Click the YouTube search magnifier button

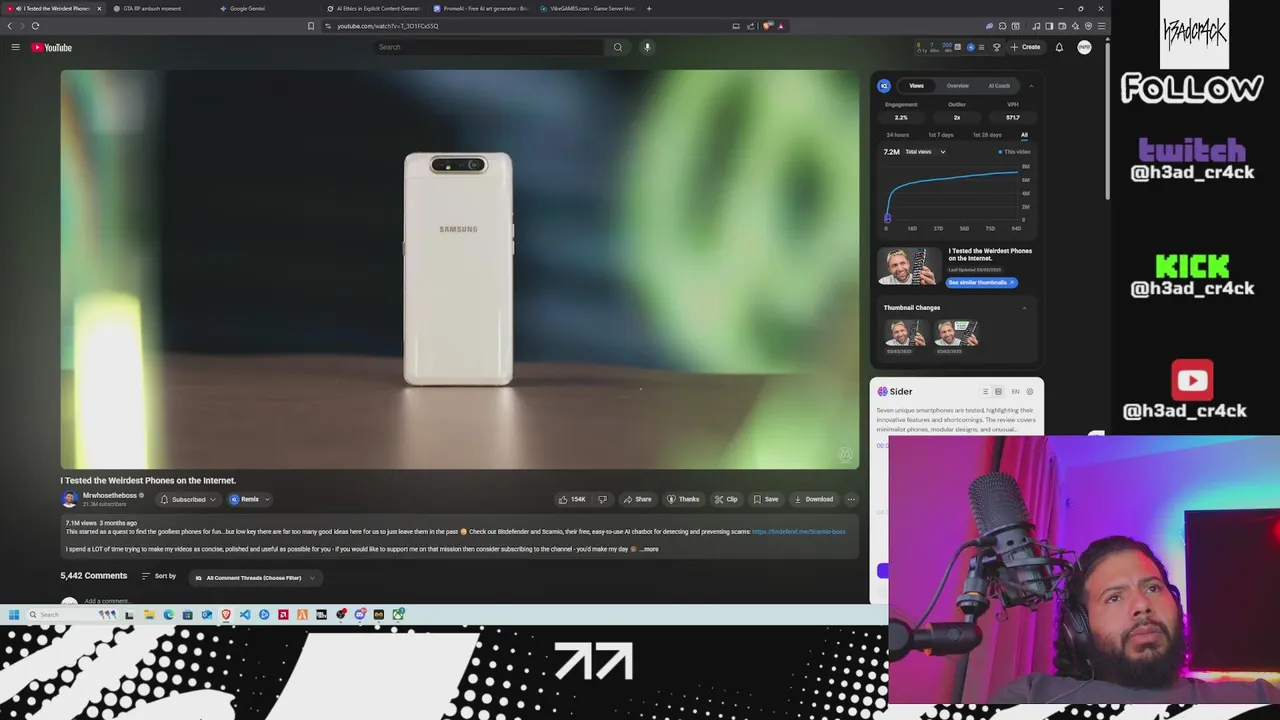click(617, 47)
